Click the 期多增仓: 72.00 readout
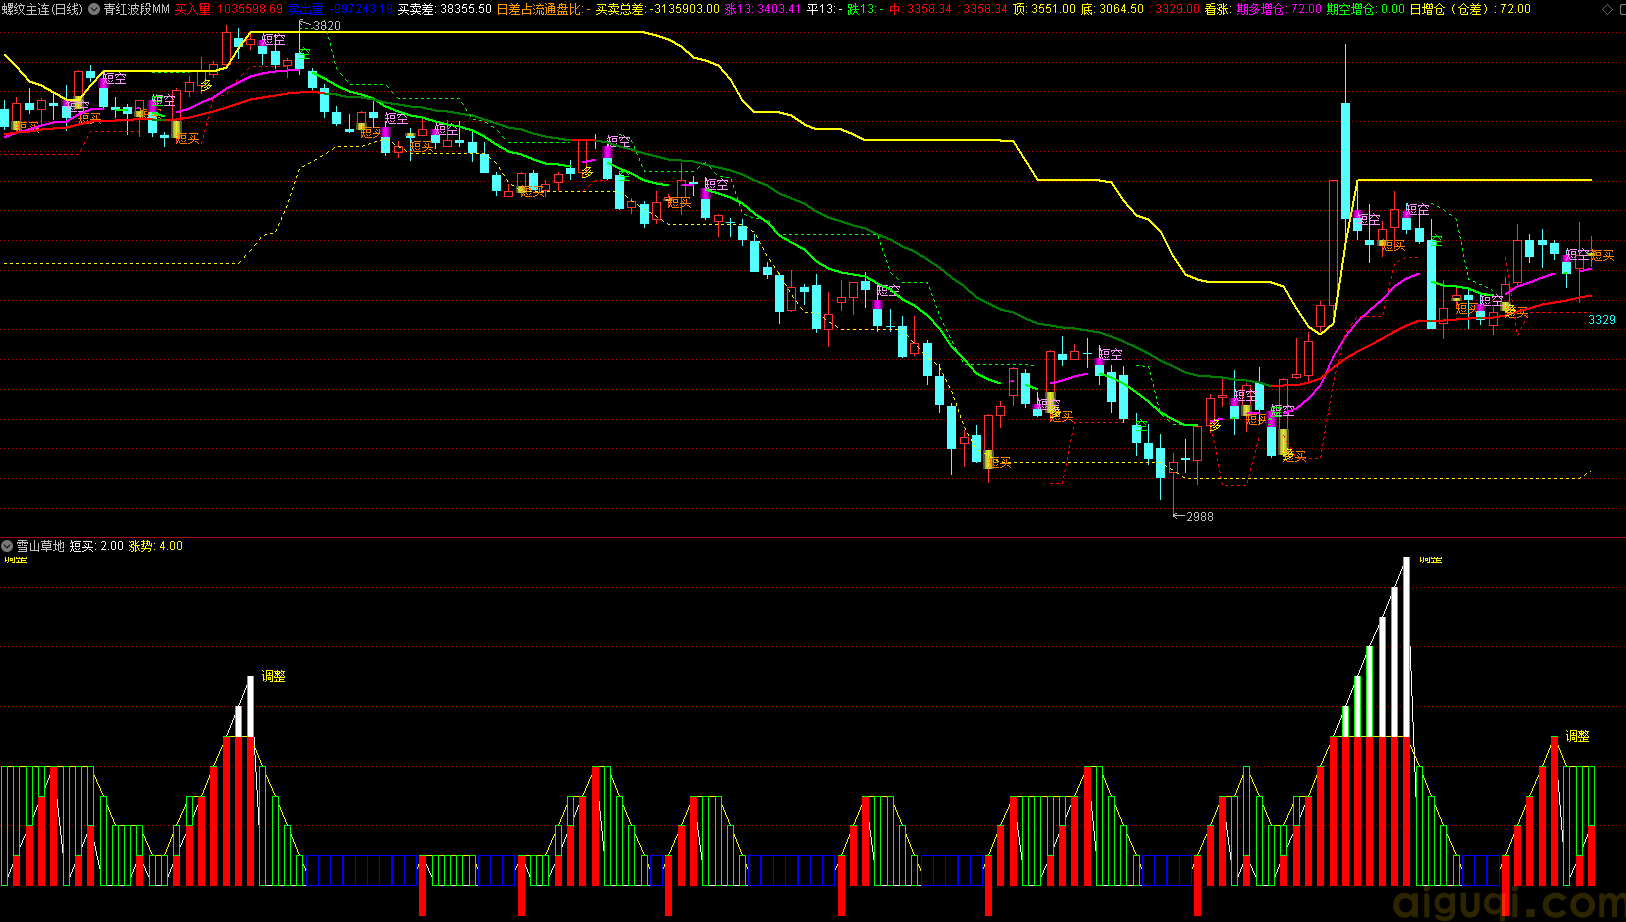This screenshot has height=922, width=1626. click(1279, 9)
